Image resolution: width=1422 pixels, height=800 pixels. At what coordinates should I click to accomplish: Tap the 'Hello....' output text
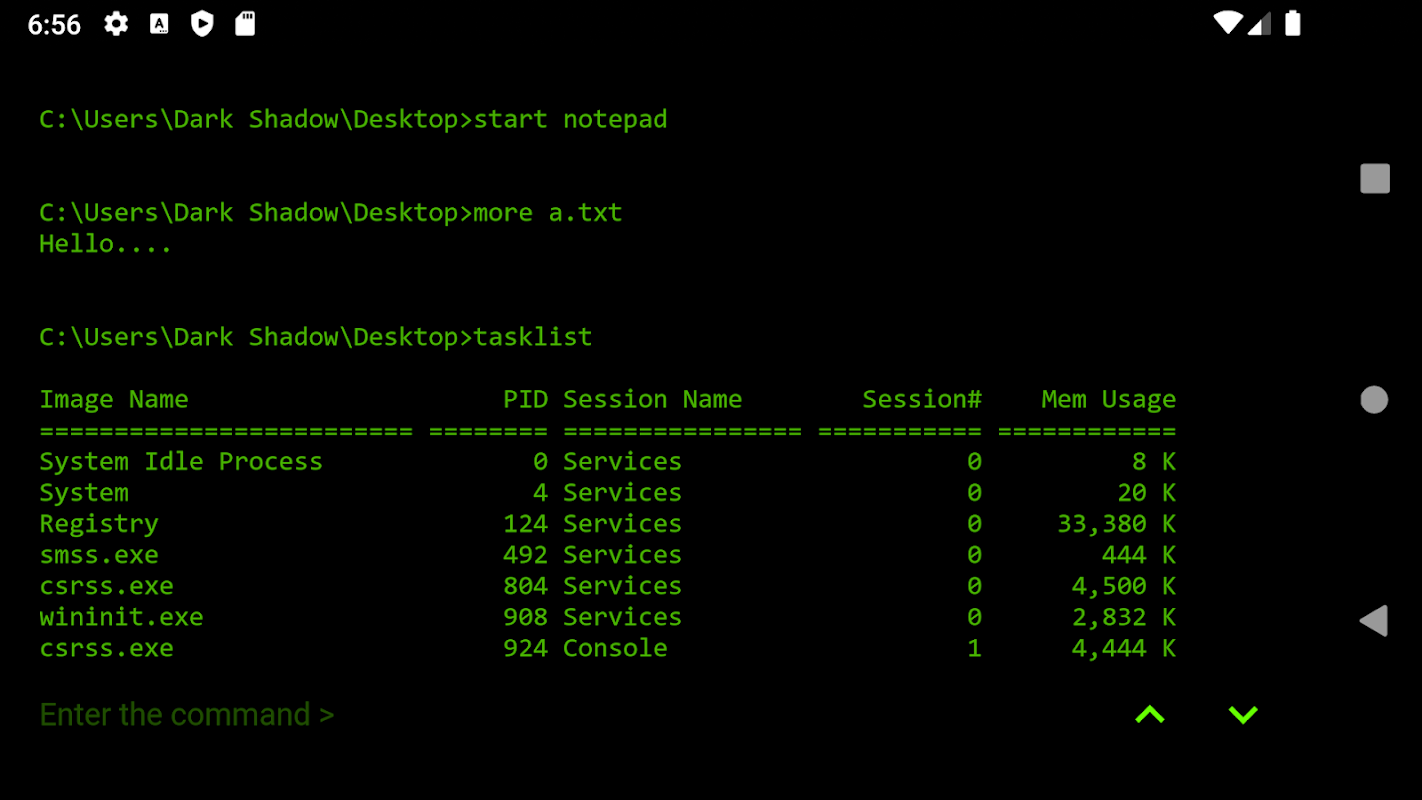105,243
